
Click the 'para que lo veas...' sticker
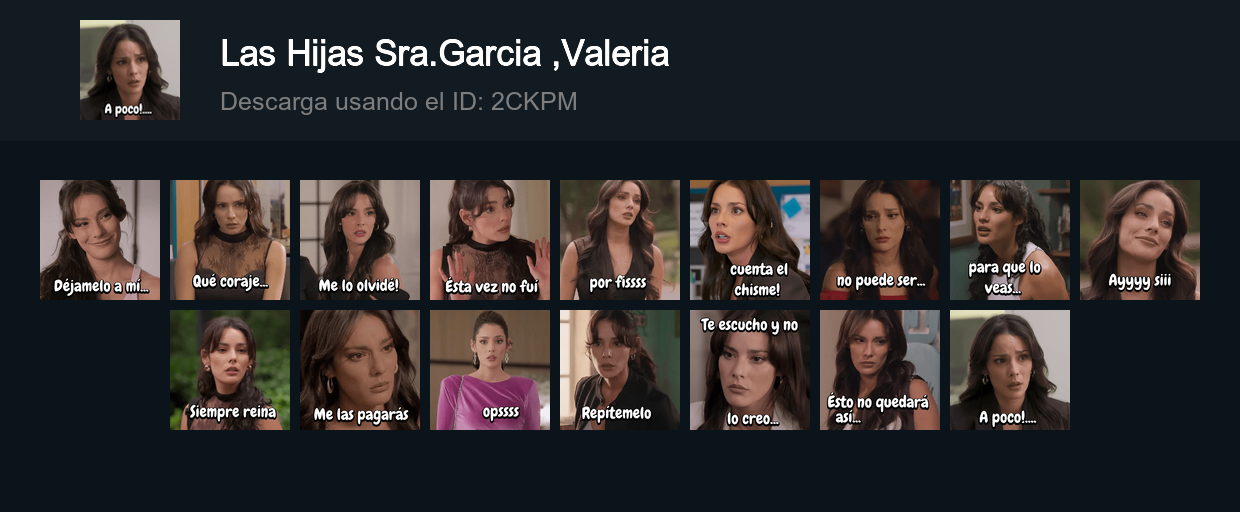(x=1010, y=240)
